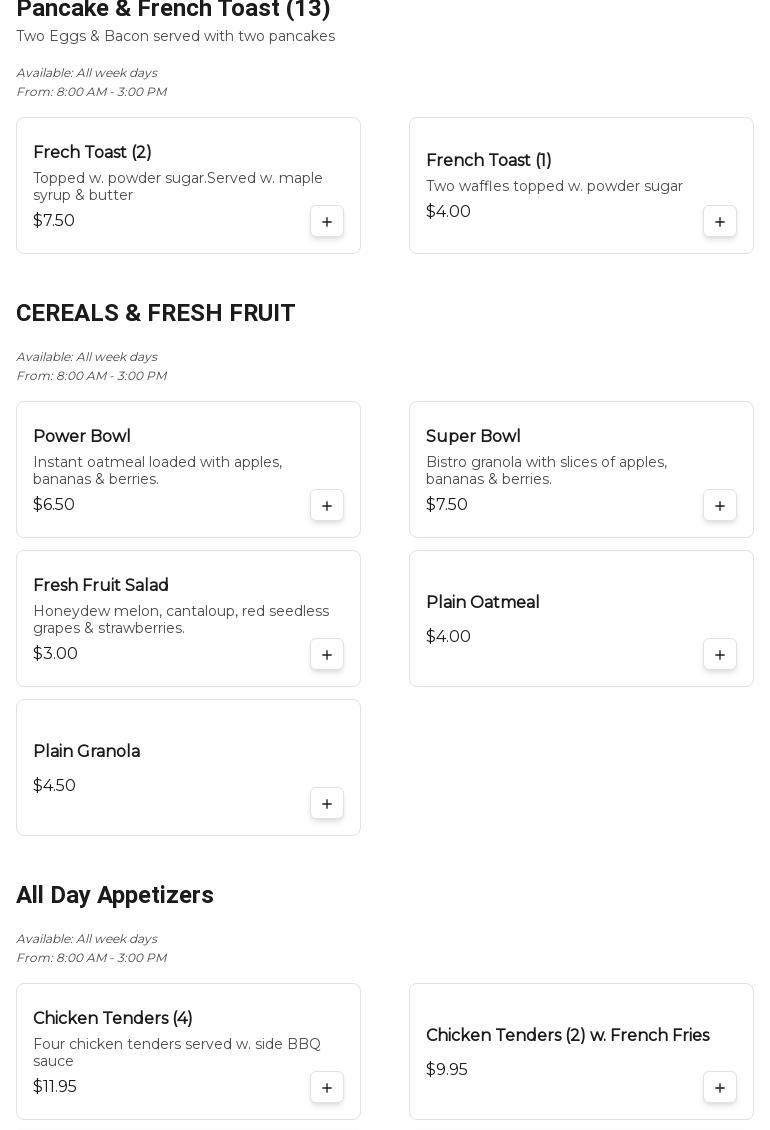Select the Fresh Fruit Salad card description
The width and height of the screenshot is (770, 1130).
coord(181,619)
